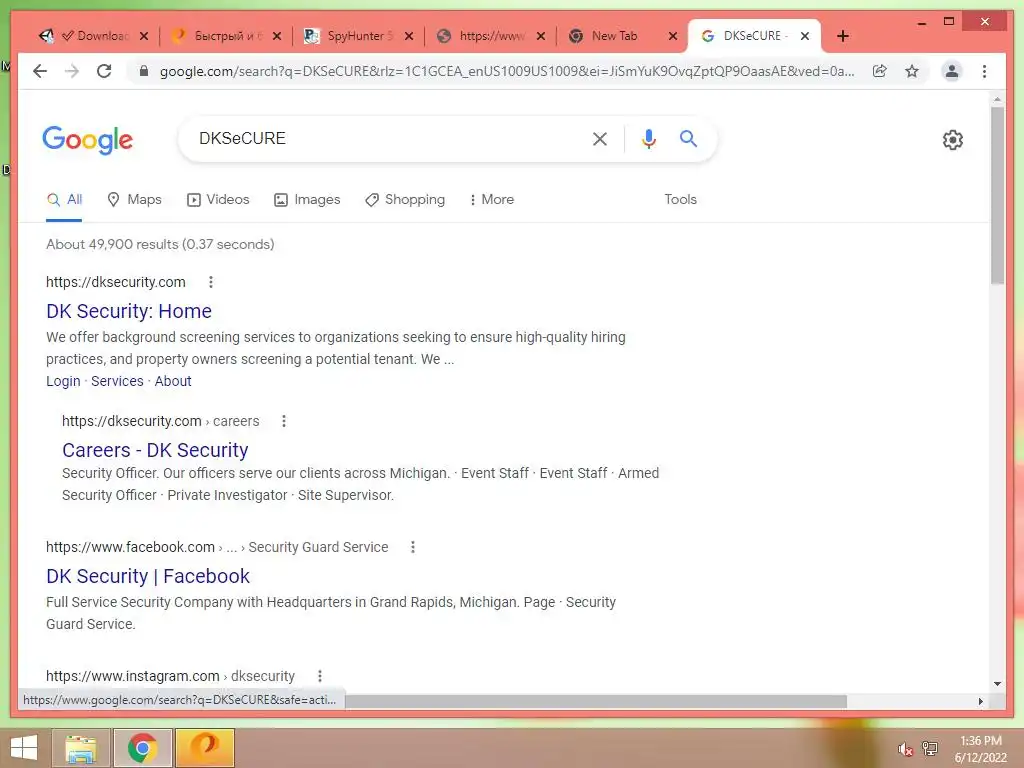Viewport: 1024px width, 768px height.
Task: Close the New Tab tab
Action: click(x=673, y=36)
